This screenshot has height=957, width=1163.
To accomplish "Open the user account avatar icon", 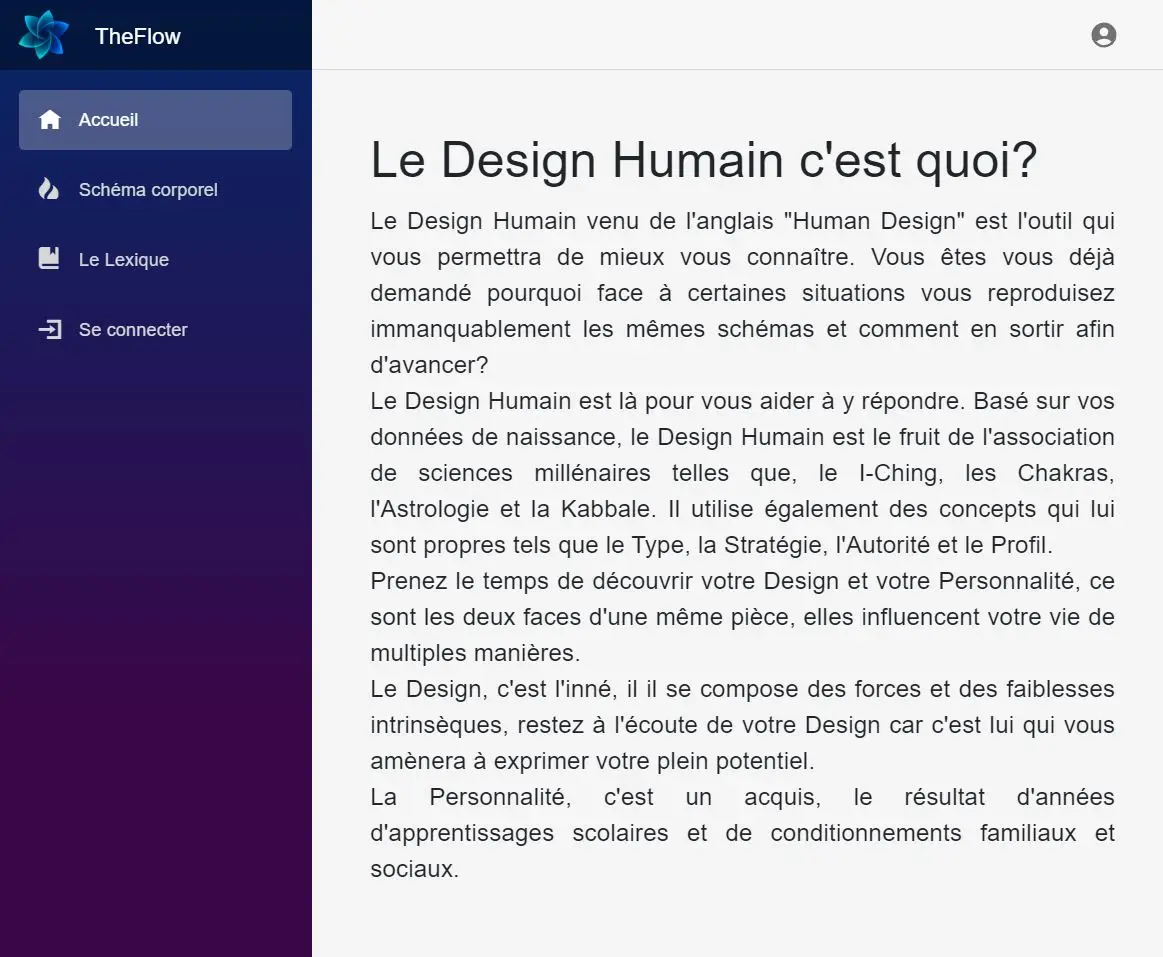I will coord(1103,35).
